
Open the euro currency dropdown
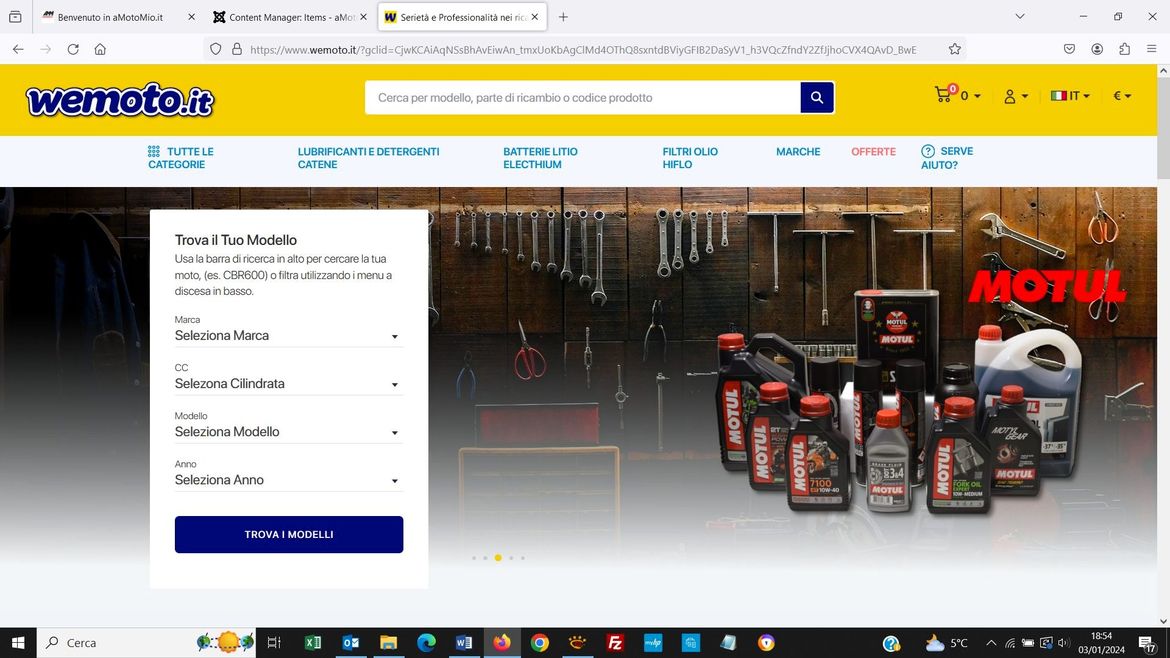click(1122, 95)
